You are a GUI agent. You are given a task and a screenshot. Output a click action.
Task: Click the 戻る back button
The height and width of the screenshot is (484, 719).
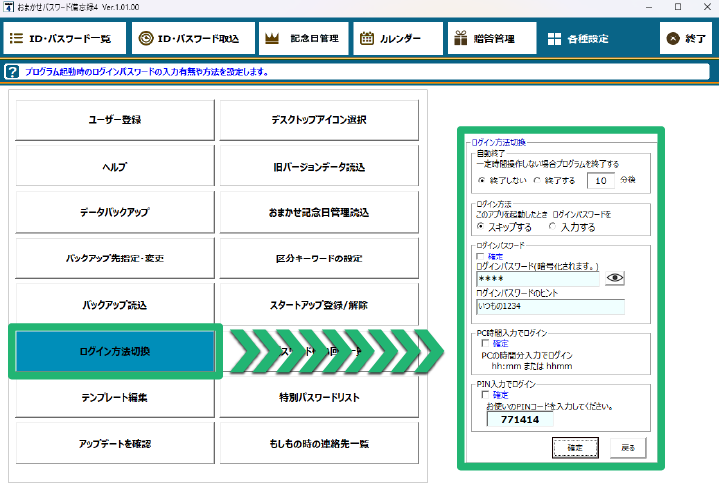pyautogui.click(x=628, y=448)
